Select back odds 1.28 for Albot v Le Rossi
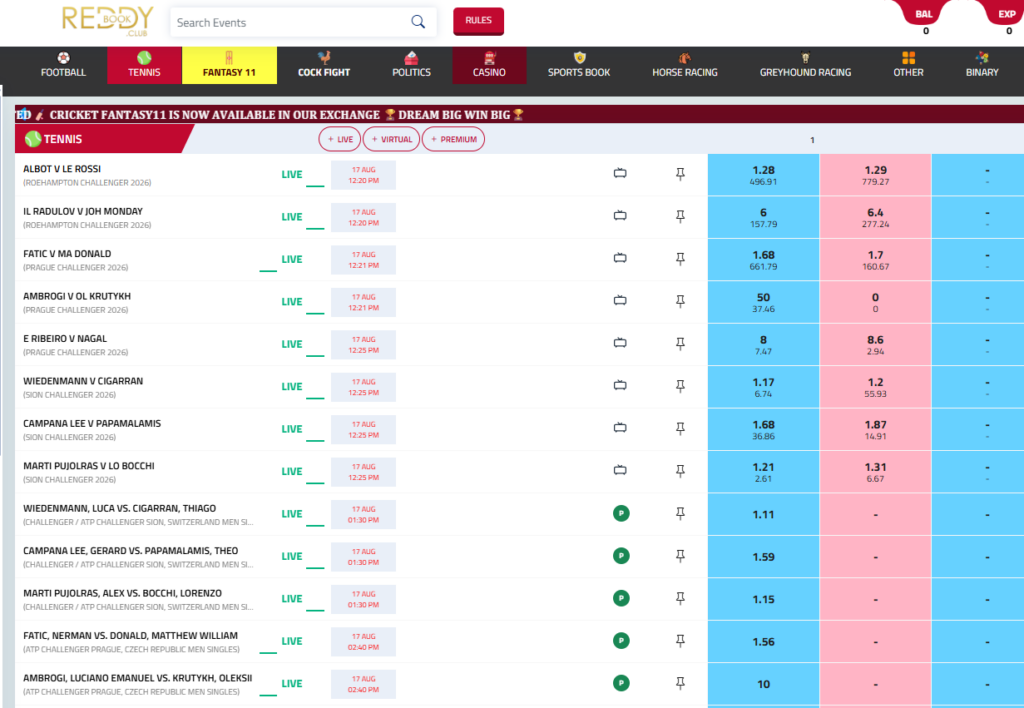Image resolution: width=1024 pixels, height=708 pixels. (x=763, y=174)
